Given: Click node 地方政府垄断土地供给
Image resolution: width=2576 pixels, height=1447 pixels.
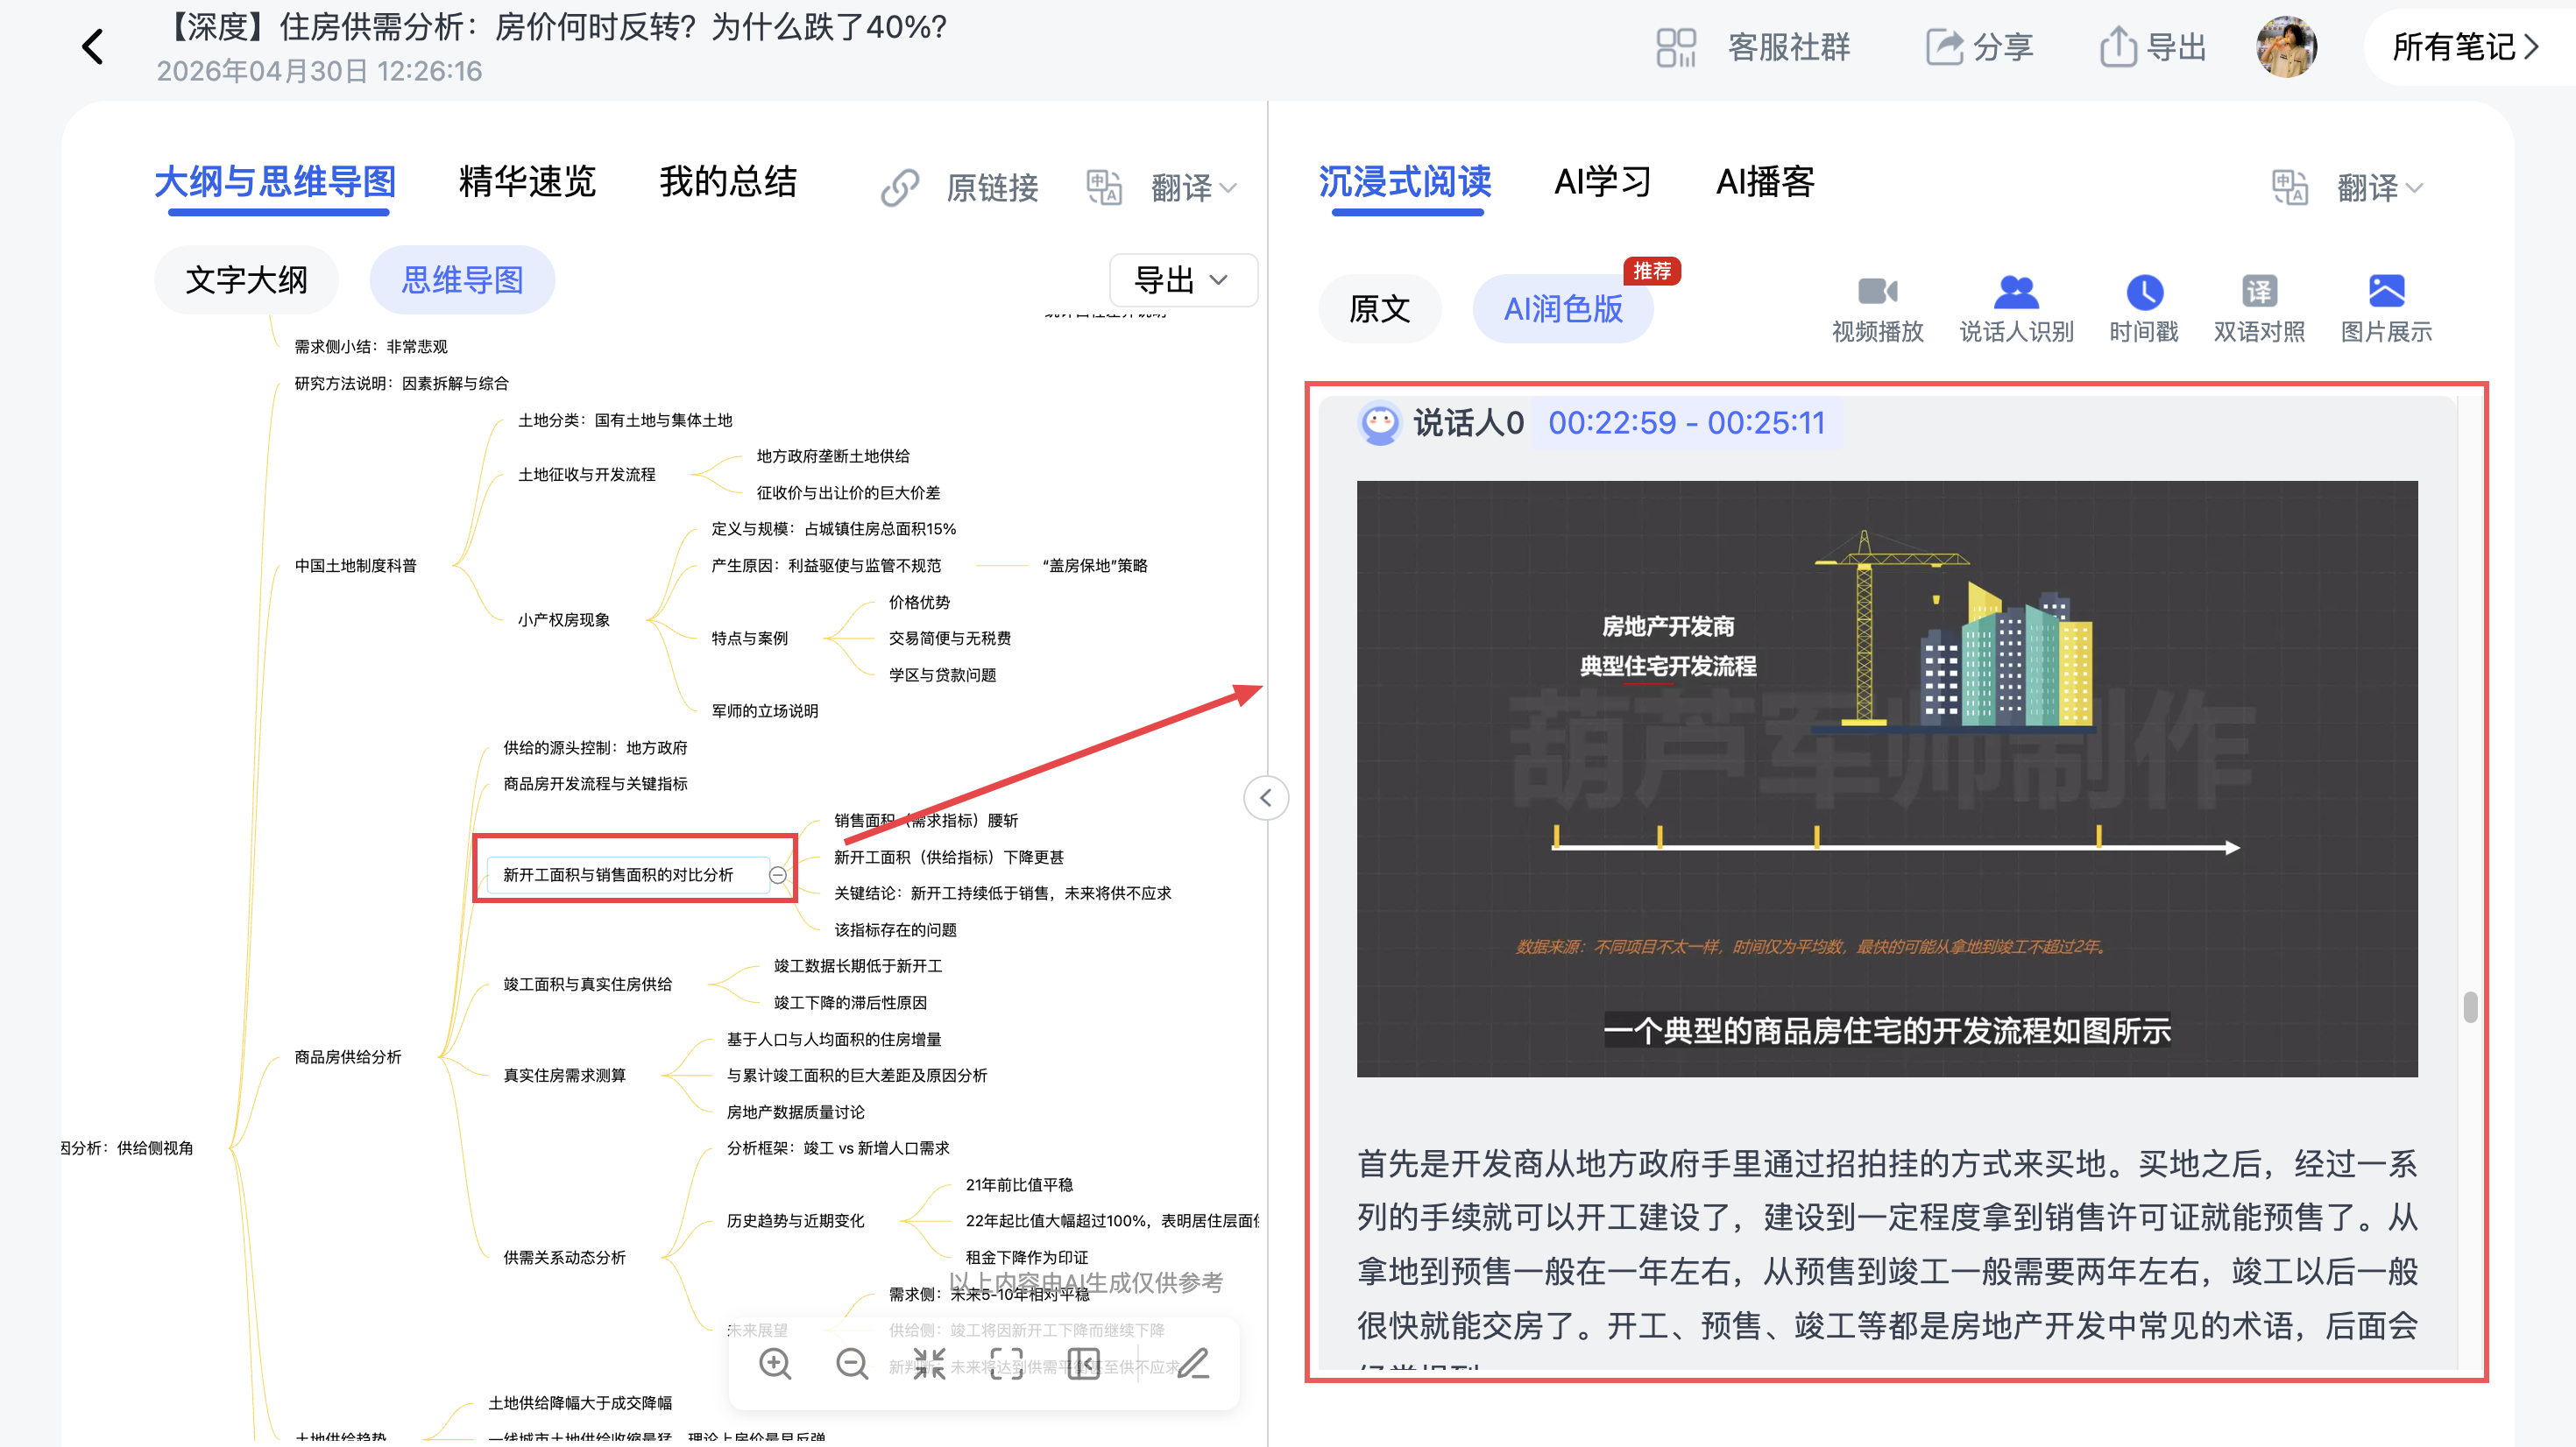Looking at the screenshot, I should click(x=834, y=457).
